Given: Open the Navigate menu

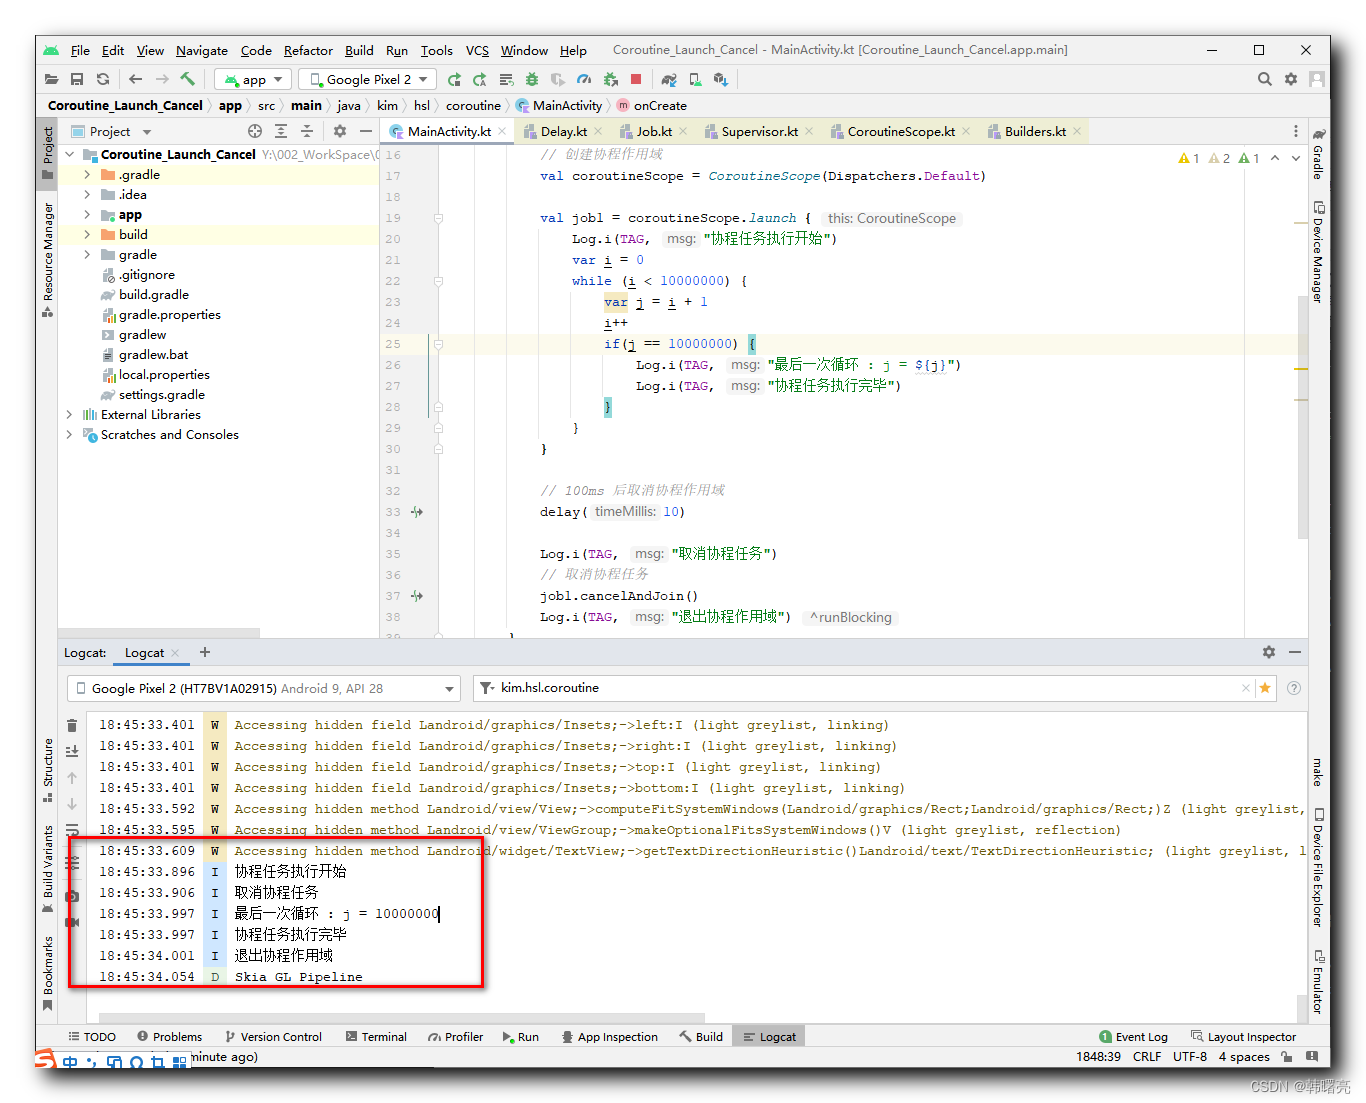Looking at the screenshot, I should coord(201,51).
